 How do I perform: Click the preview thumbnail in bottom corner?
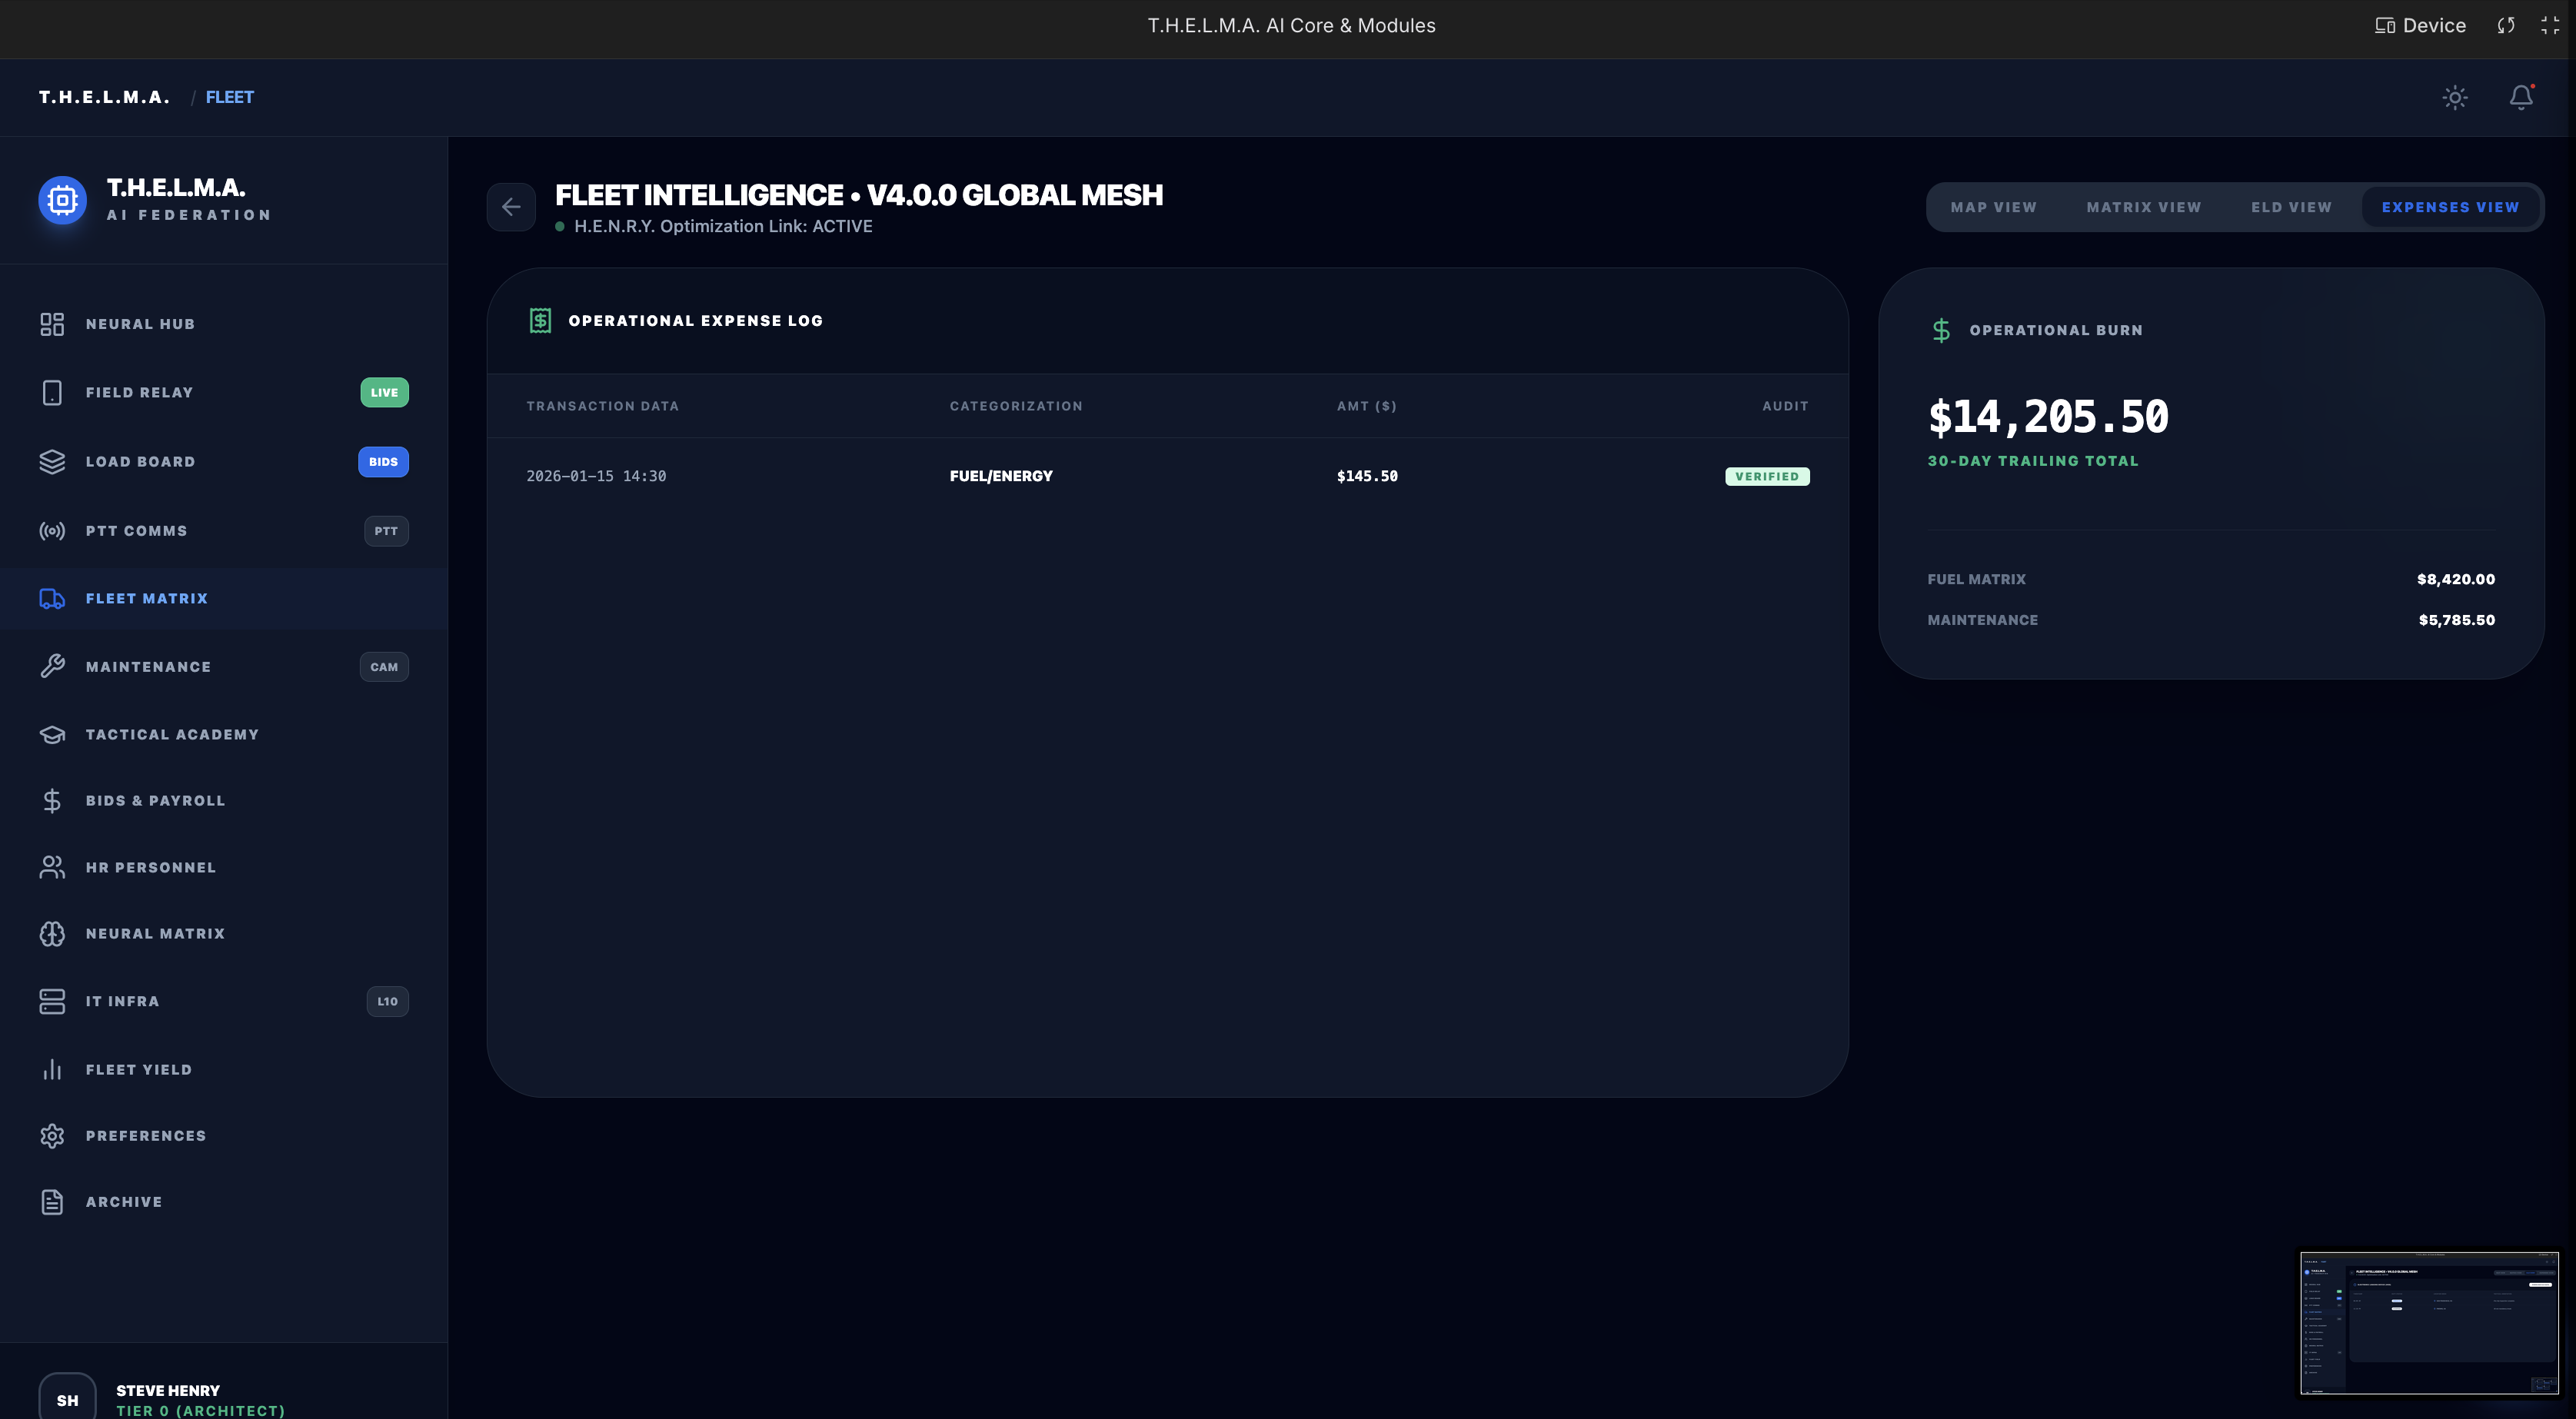[2429, 1322]
